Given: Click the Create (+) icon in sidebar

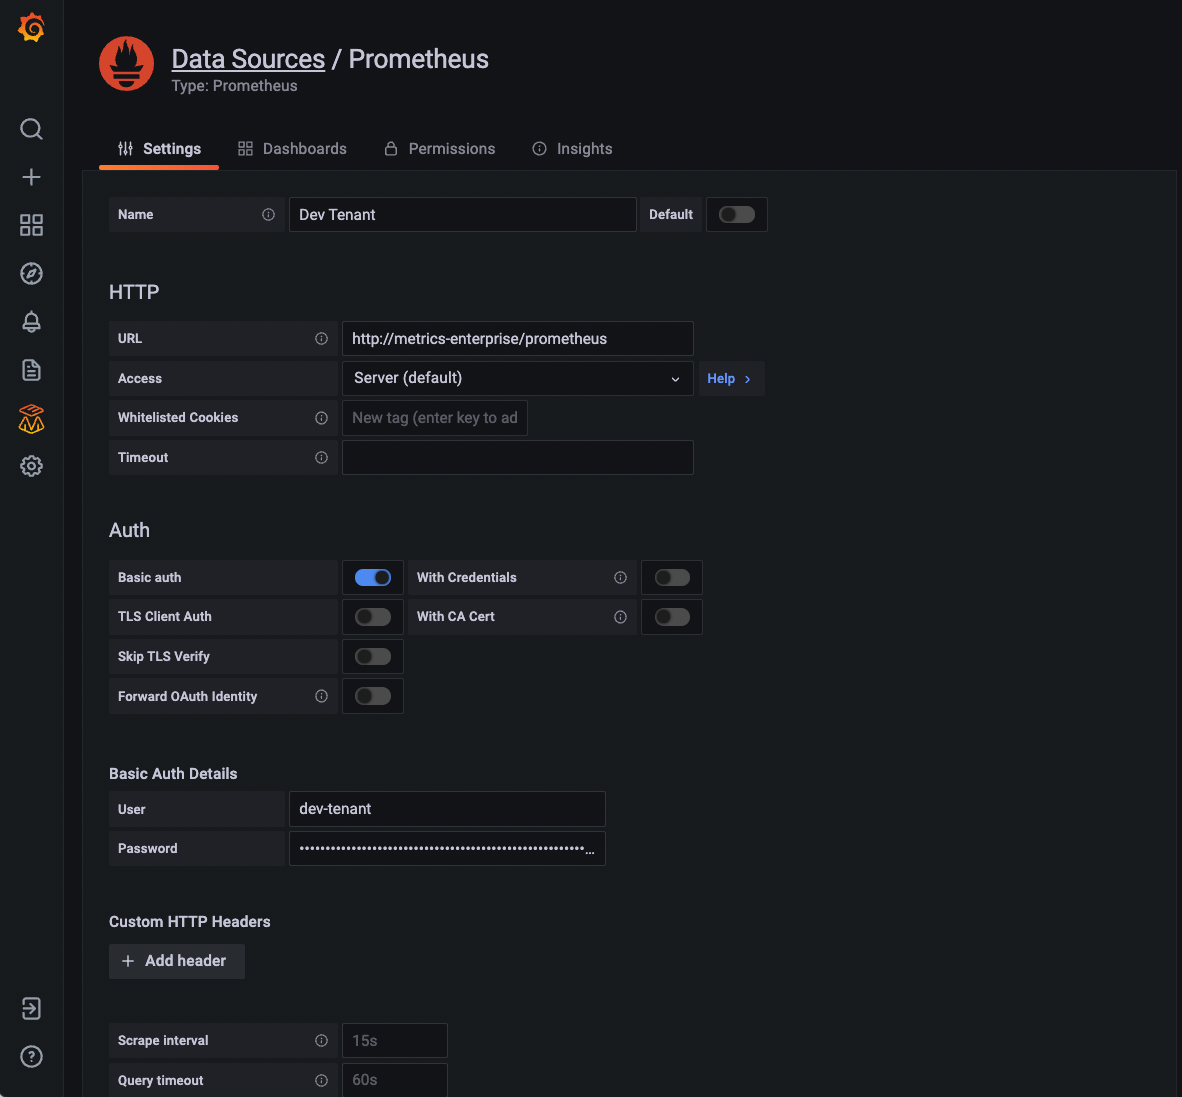Looking at the screenshot, I should pos(31,177).
